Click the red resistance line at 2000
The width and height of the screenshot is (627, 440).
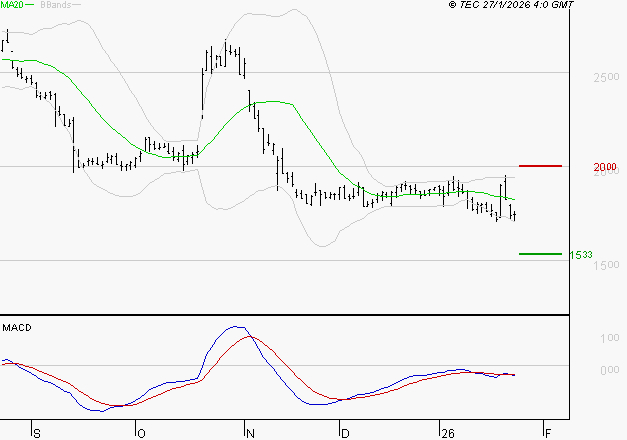point(540,166)
